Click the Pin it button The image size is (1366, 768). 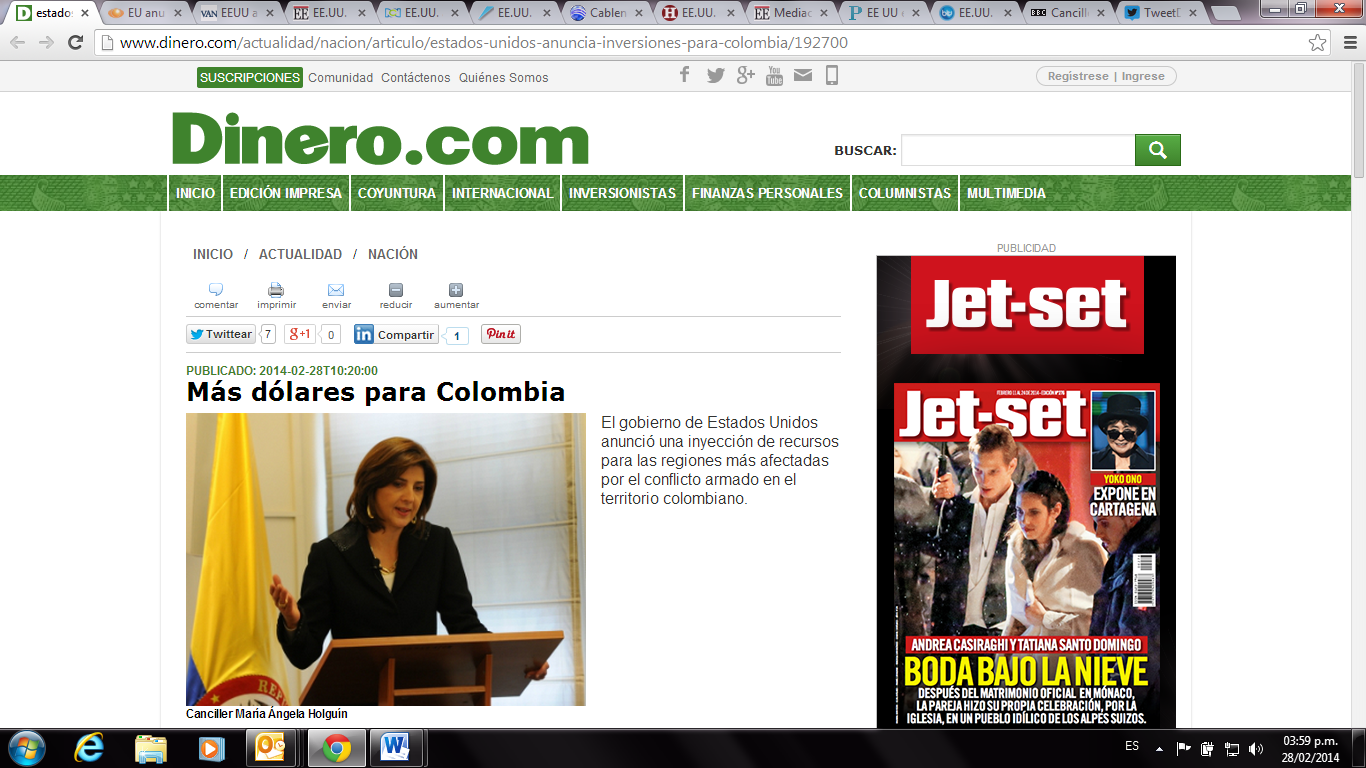click(x=501, y=334)
